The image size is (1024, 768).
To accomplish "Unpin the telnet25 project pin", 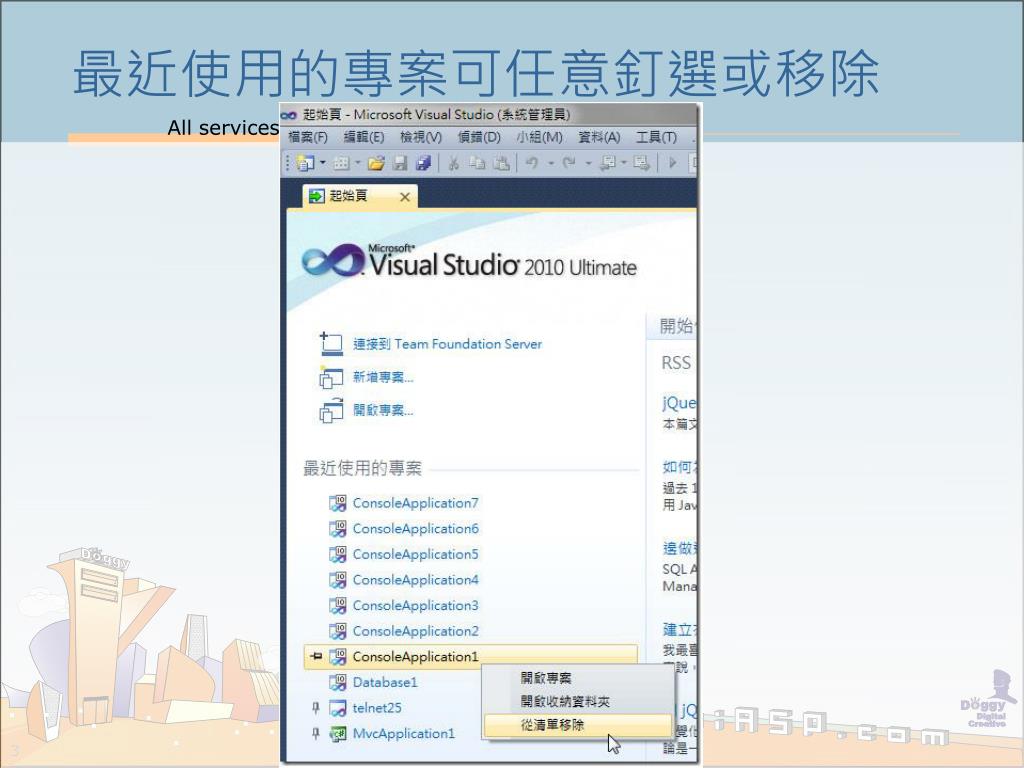I will click(x=316, y=708).
